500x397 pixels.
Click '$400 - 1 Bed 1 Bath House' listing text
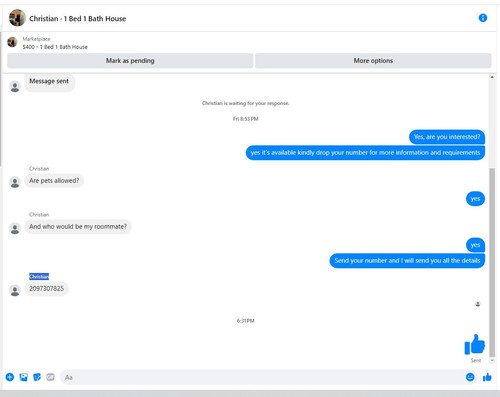55,47
